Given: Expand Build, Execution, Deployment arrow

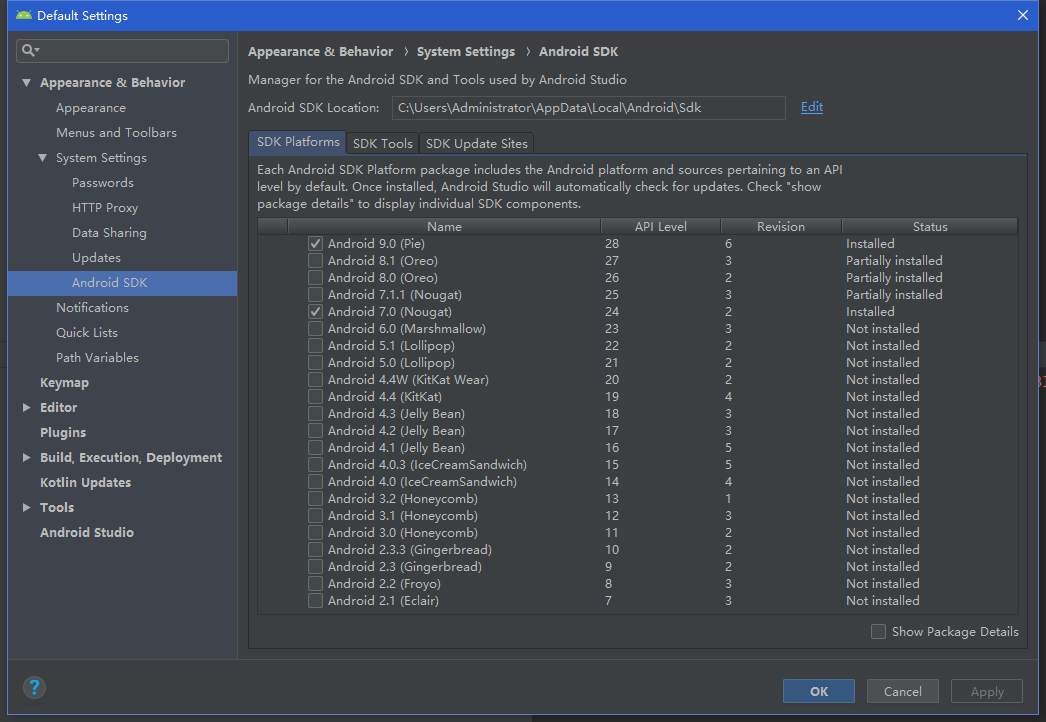Looking at the screenshot, I should (x=27, y=457).
